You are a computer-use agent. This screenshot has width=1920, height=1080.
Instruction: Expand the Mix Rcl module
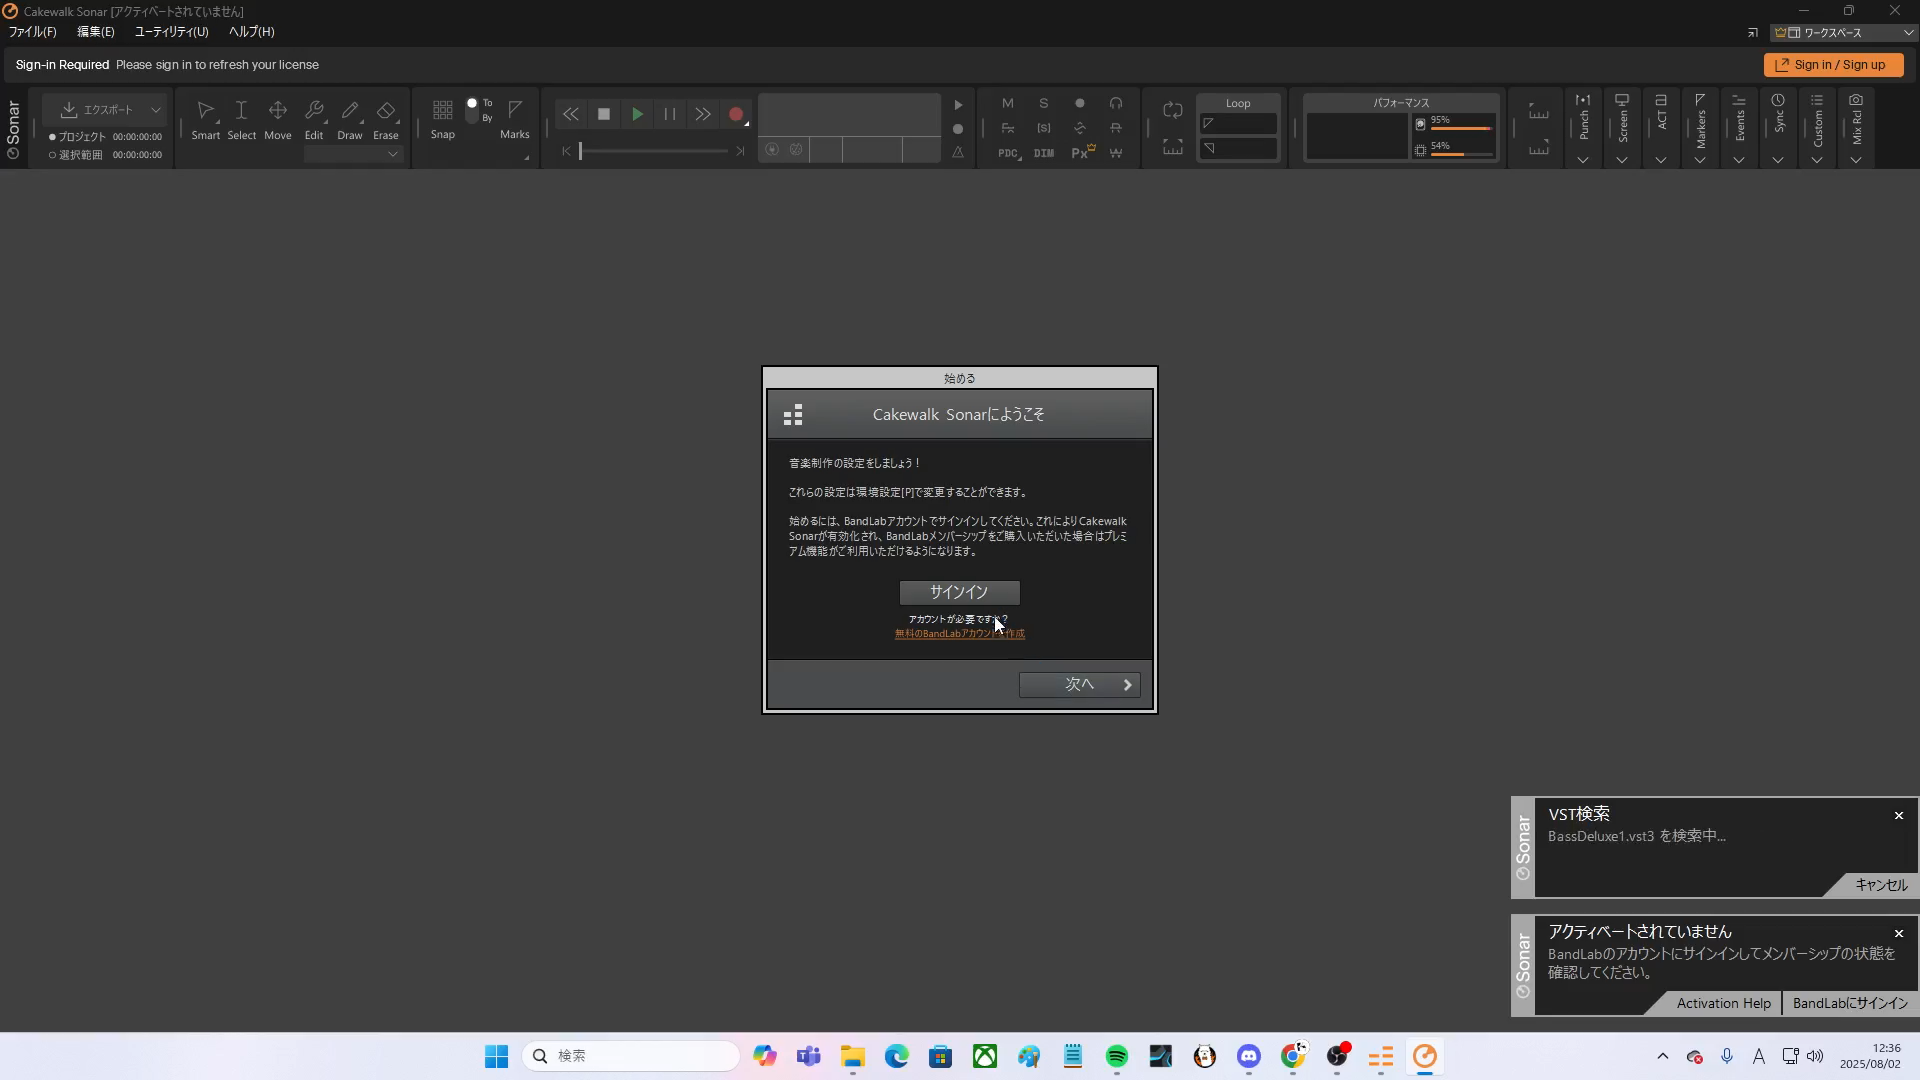point(1856,160)
